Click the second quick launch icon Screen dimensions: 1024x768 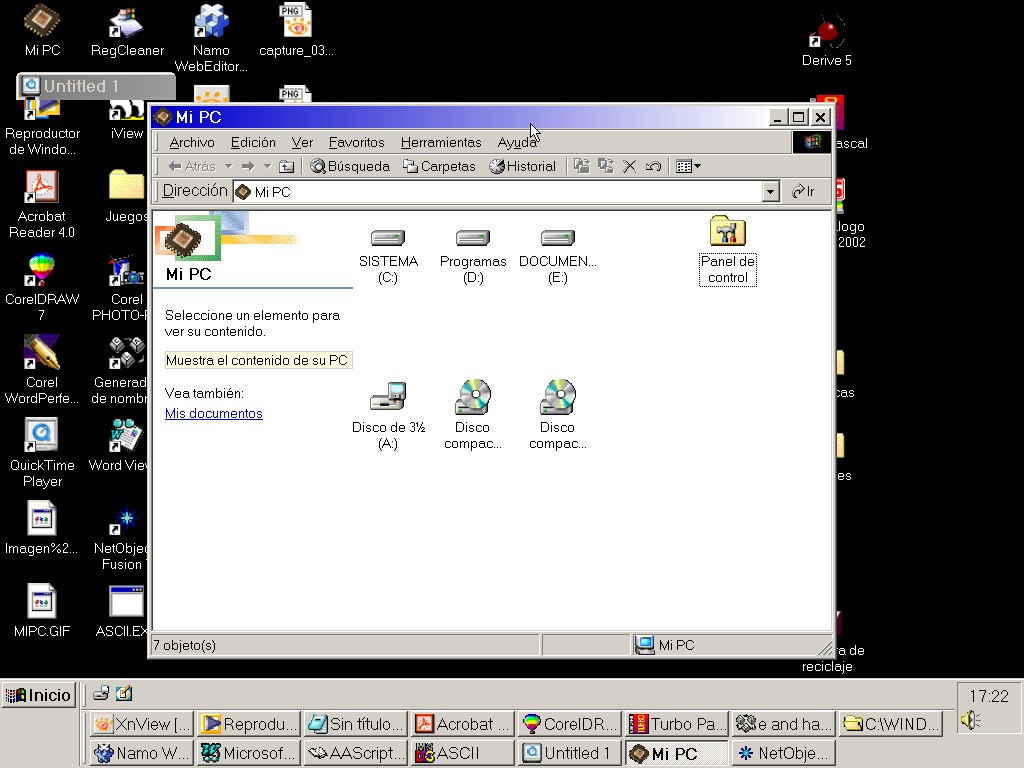(124, 694)
